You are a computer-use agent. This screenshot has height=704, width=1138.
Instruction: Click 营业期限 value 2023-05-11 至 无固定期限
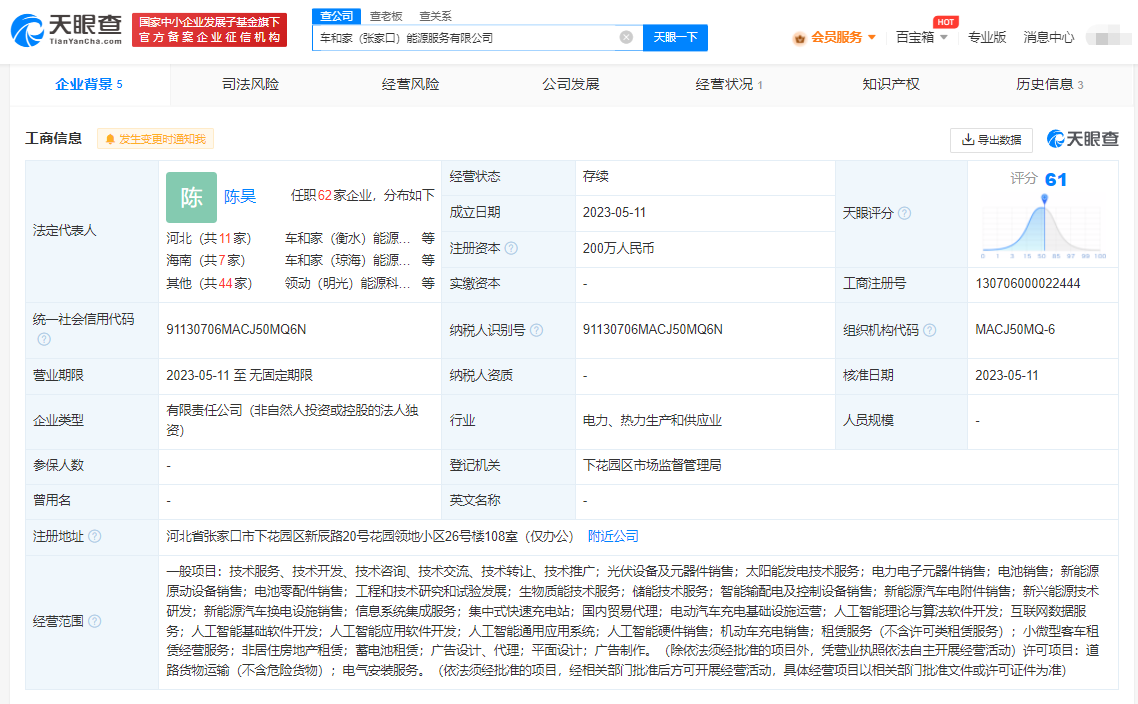point(240,375)
